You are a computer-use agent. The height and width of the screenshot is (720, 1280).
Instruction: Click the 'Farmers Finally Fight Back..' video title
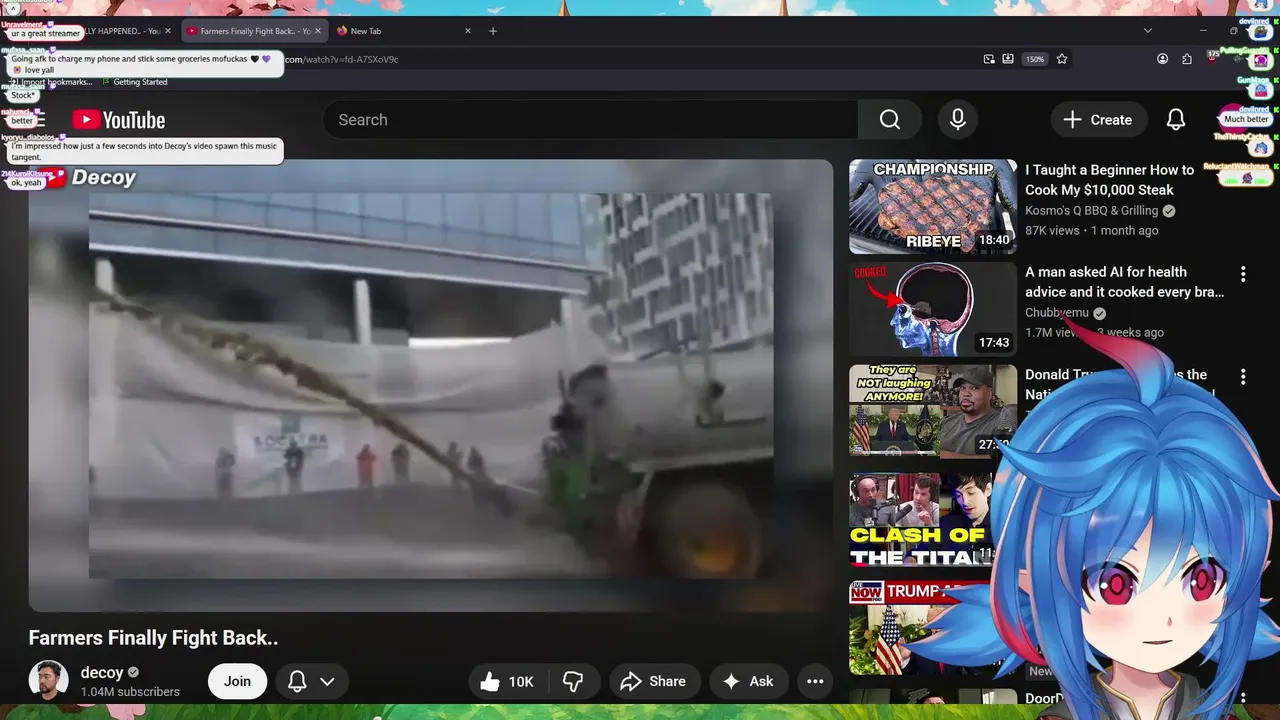(x=153, y=638)
